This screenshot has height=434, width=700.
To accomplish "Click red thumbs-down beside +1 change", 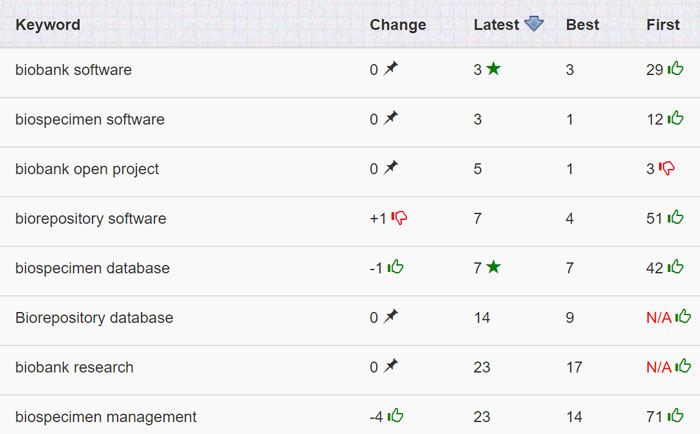I will pos(400,218).
